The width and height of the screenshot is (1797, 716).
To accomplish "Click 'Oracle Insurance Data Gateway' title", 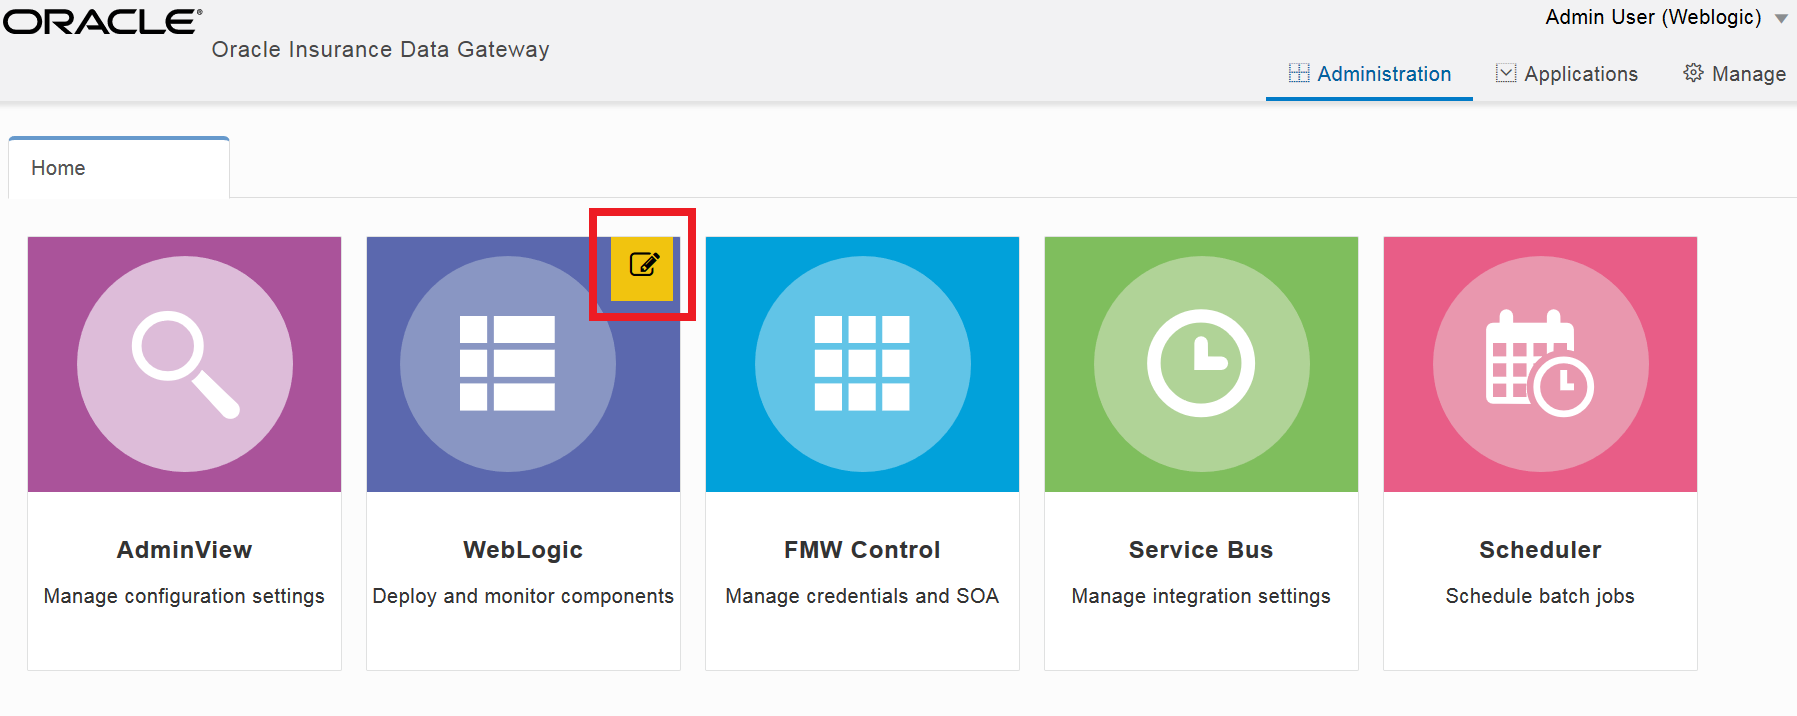I will coord(380,50).
